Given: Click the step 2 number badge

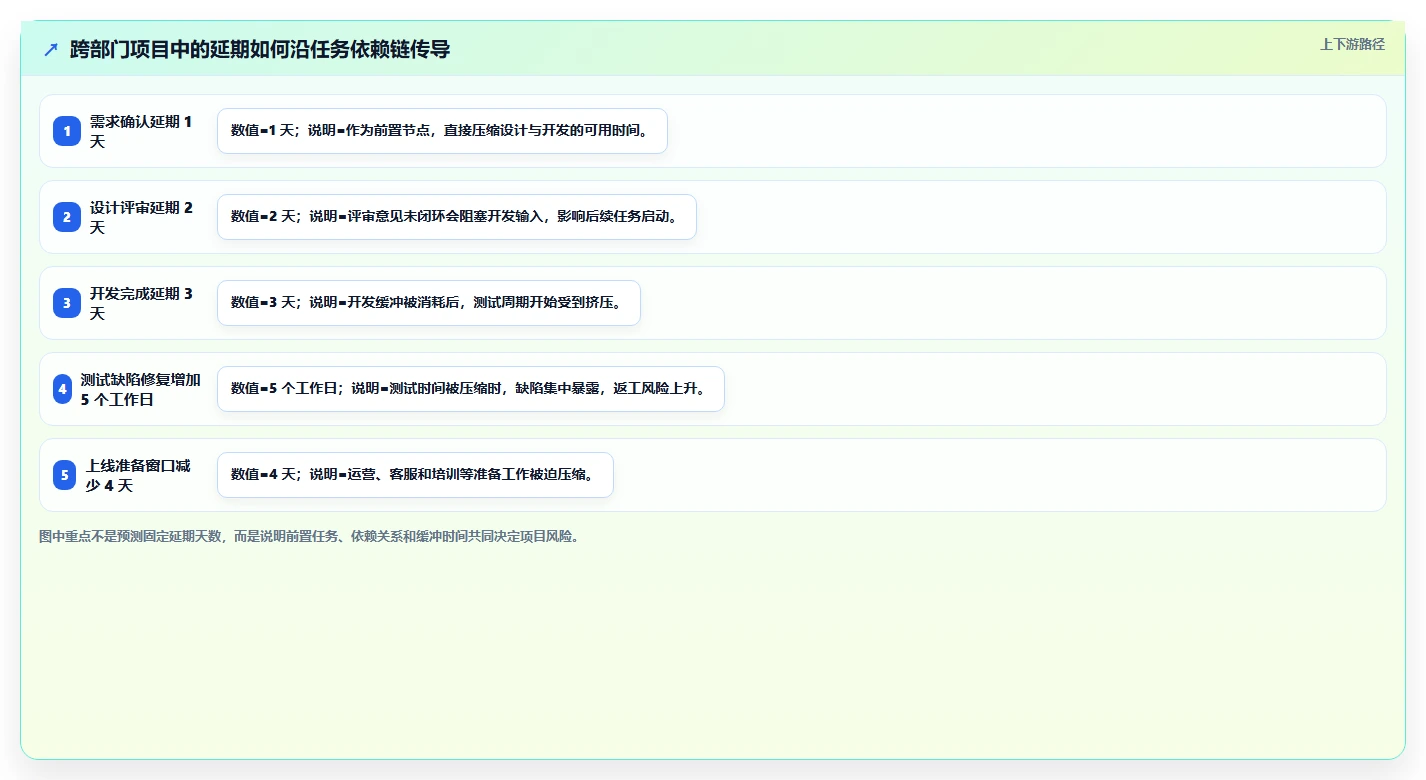Looking at the screenshot, I should [x=67, y=217].
